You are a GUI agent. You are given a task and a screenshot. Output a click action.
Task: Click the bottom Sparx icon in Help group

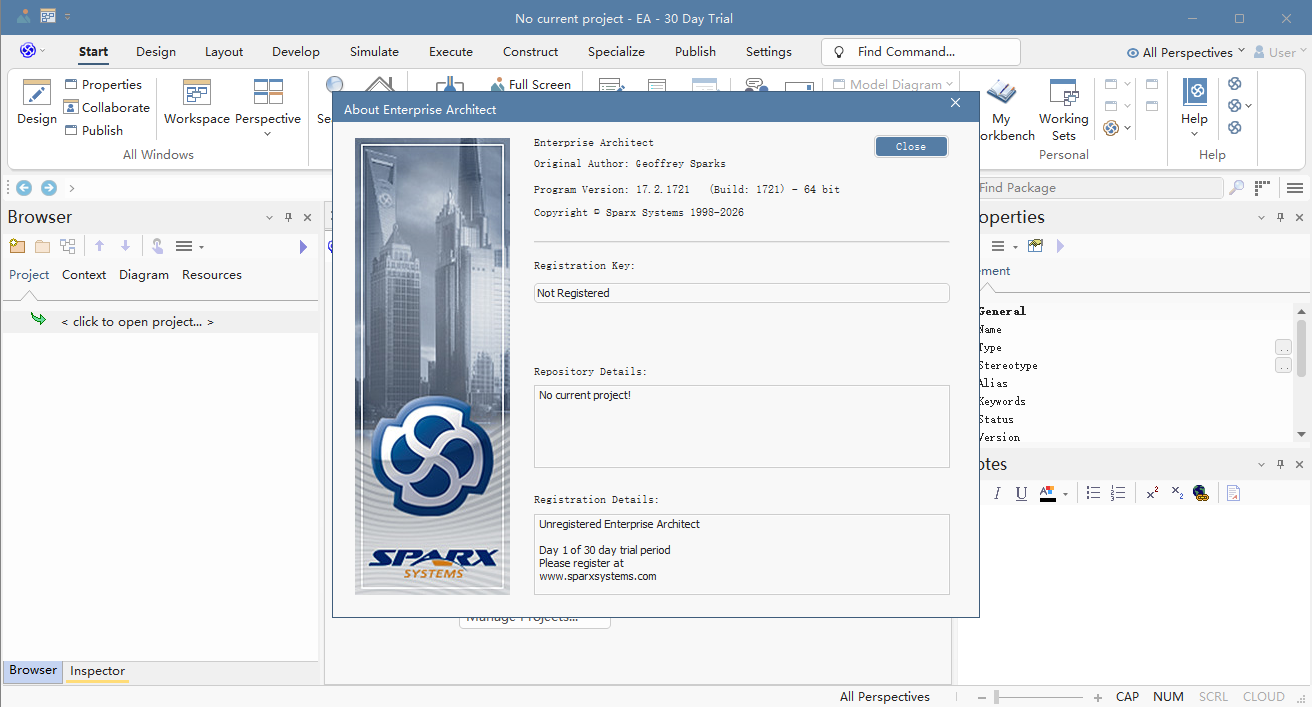[1235, 127]
